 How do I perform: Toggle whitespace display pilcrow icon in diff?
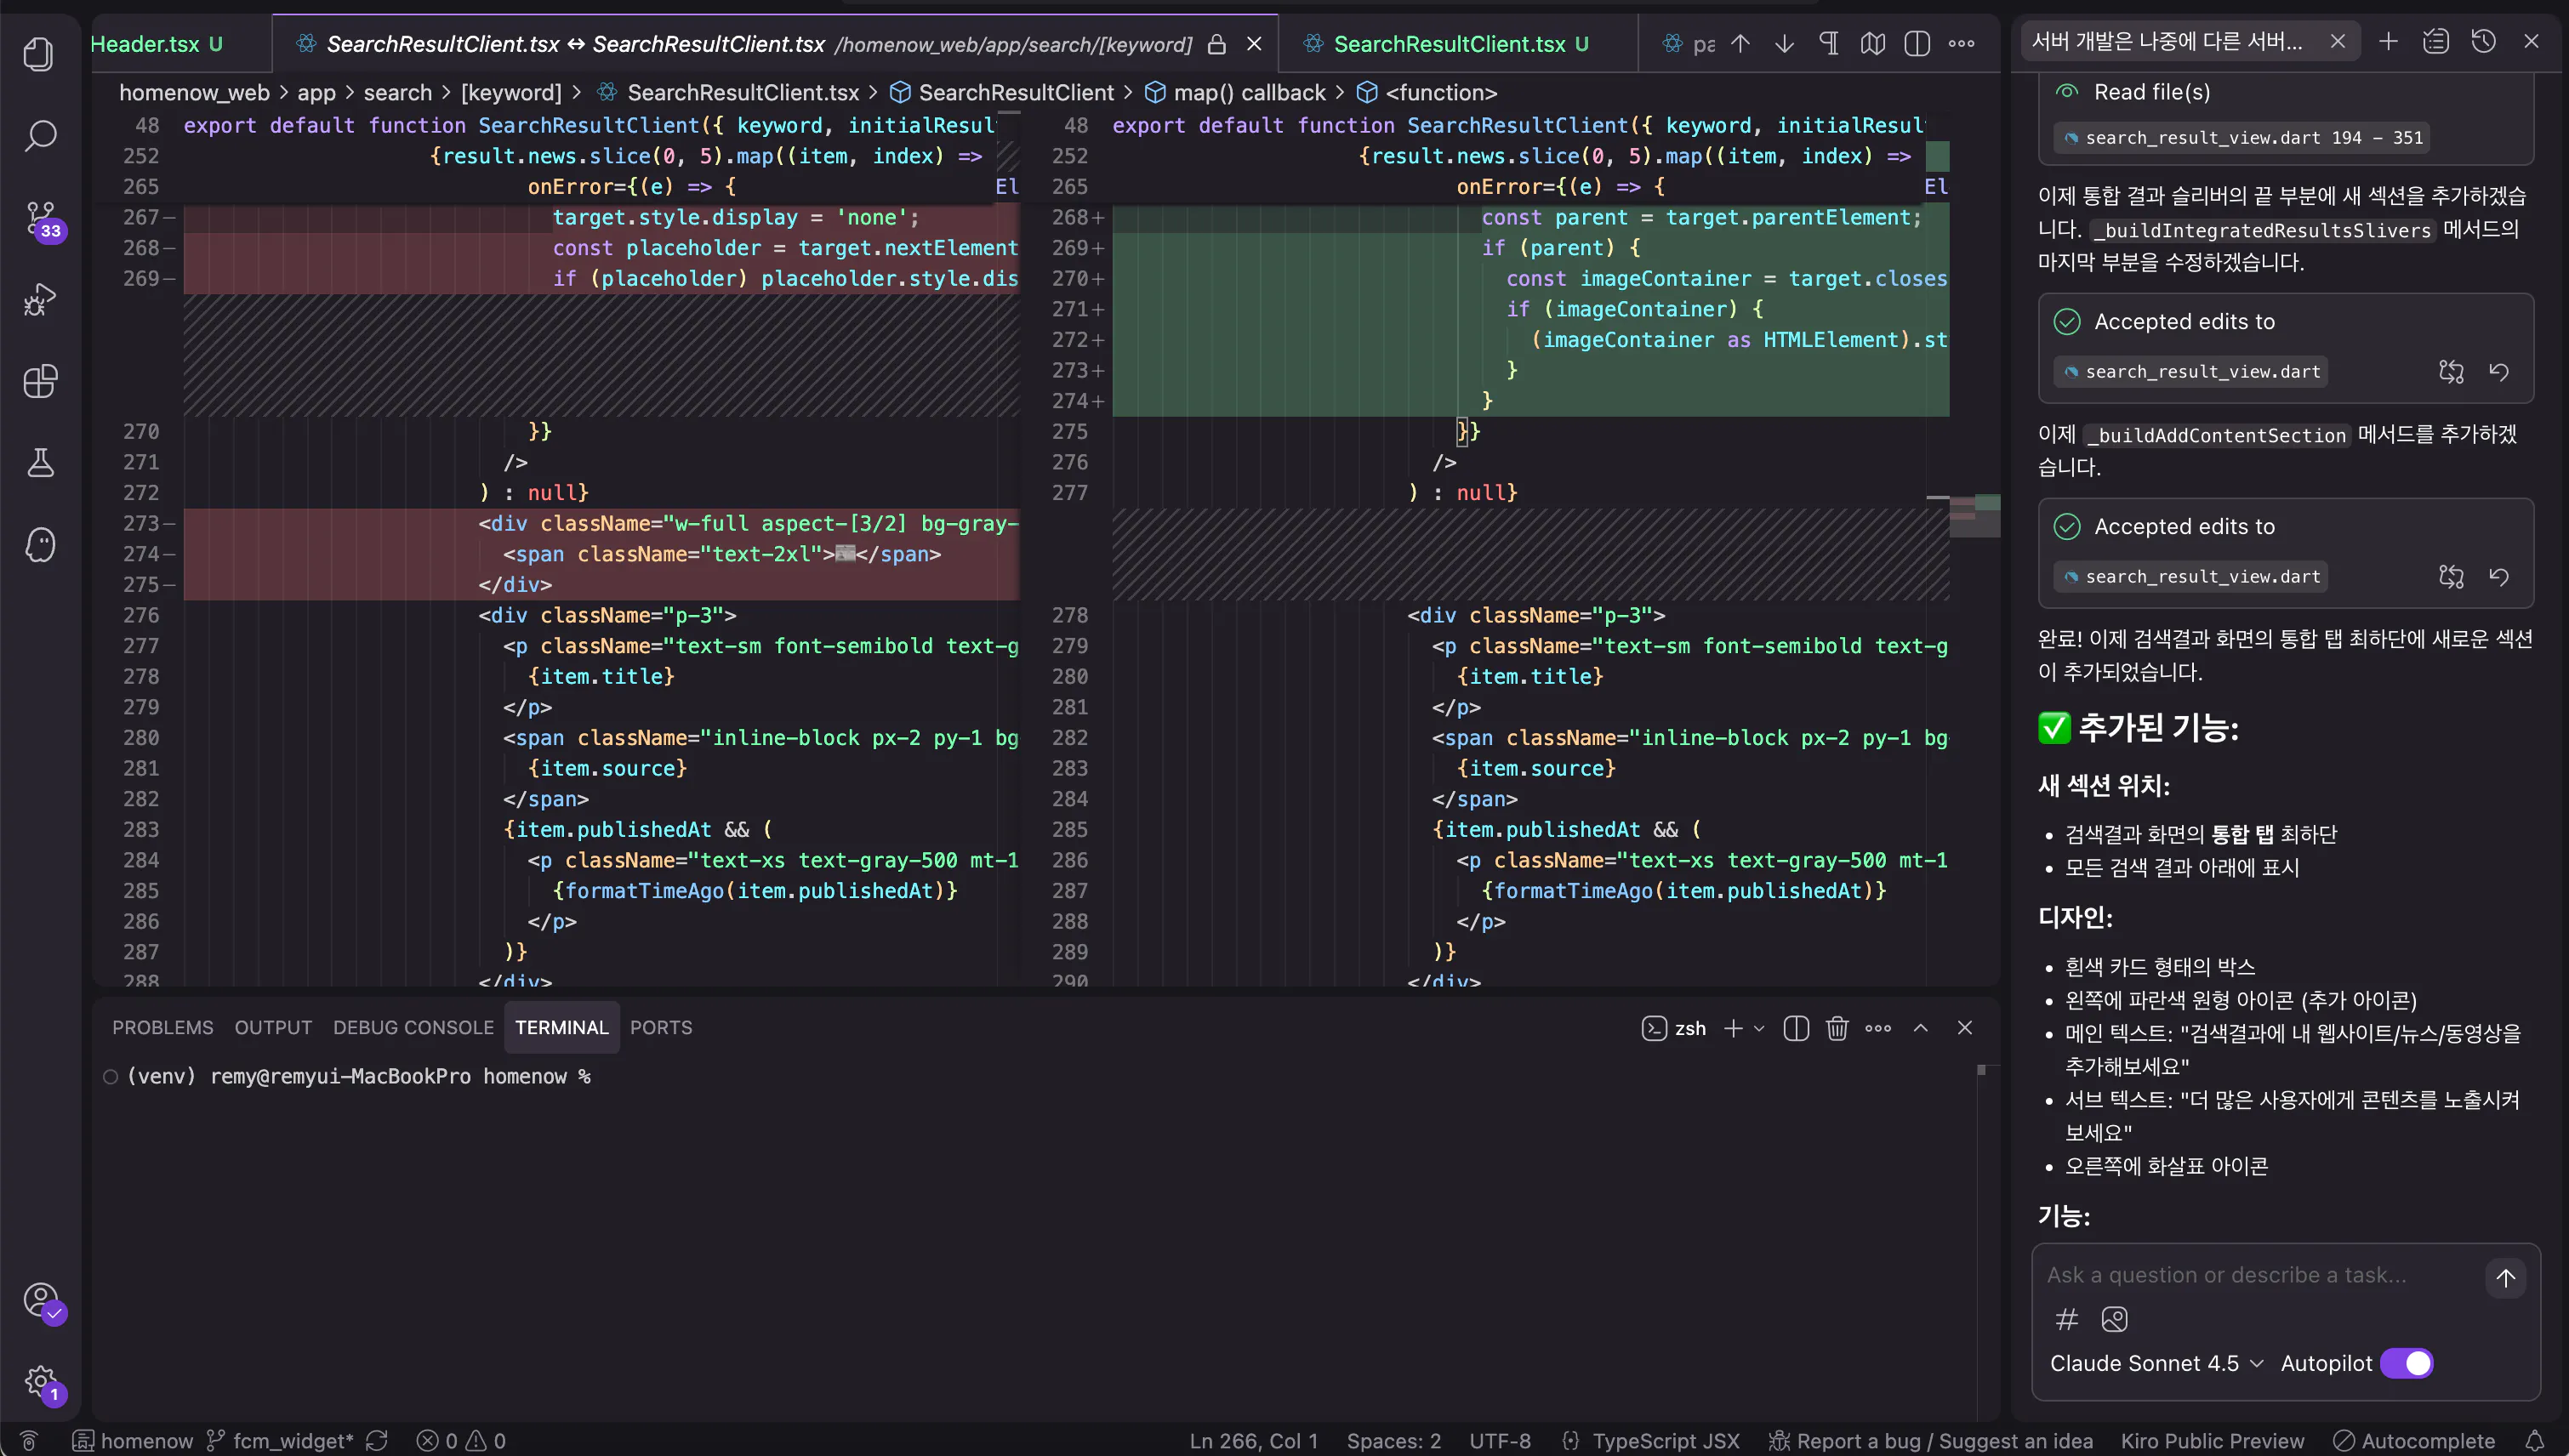1829,44
